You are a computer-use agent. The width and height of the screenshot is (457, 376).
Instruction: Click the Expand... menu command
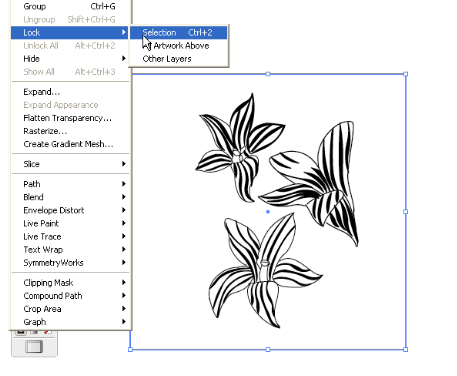coord(70,92)
